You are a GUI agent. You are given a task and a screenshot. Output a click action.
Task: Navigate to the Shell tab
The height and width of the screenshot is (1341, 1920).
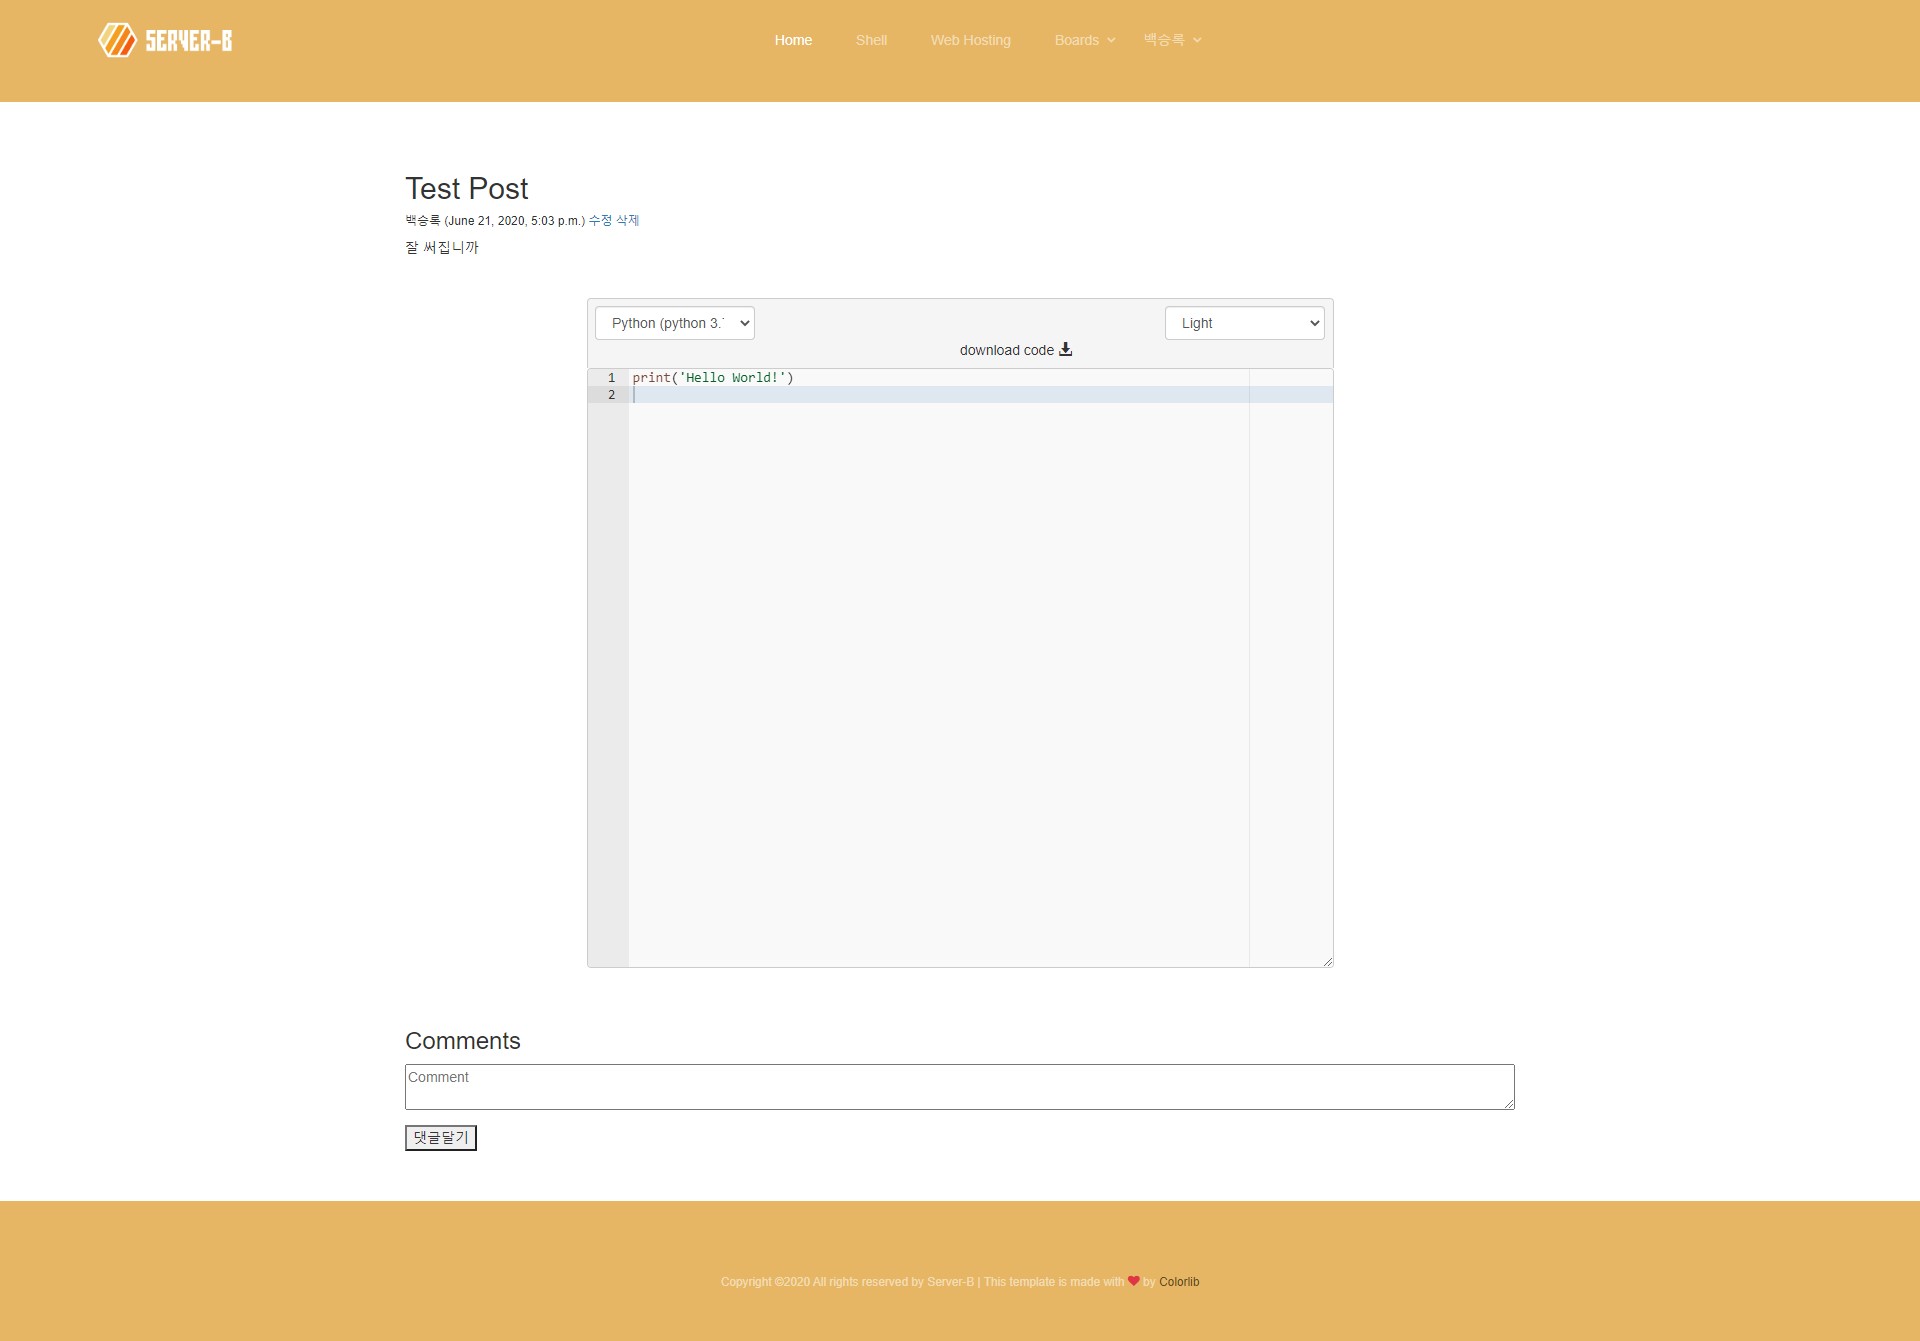click(871, 39)
